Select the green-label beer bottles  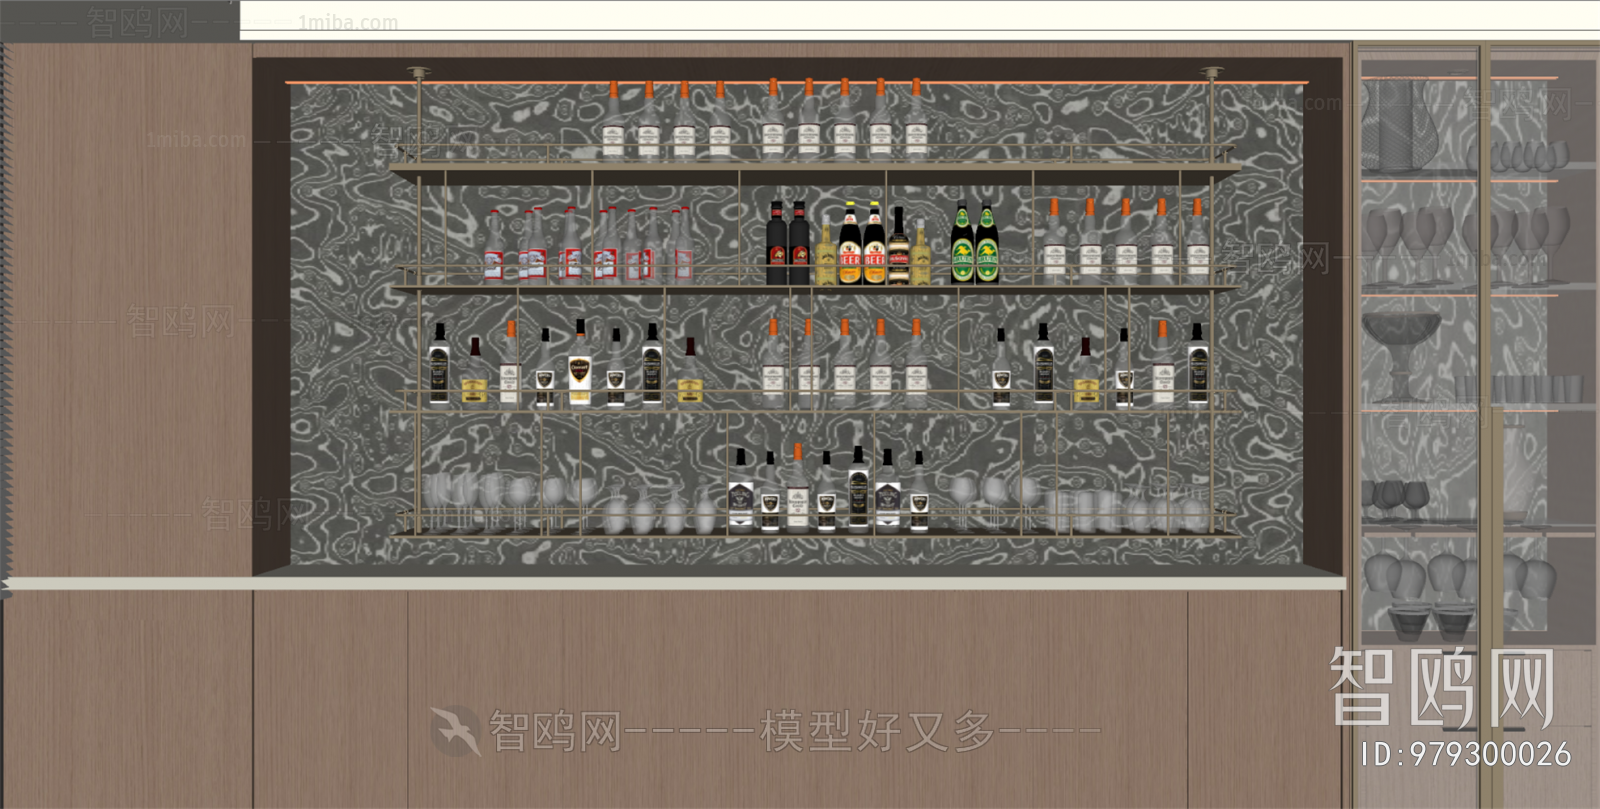(x=974, y=246)
